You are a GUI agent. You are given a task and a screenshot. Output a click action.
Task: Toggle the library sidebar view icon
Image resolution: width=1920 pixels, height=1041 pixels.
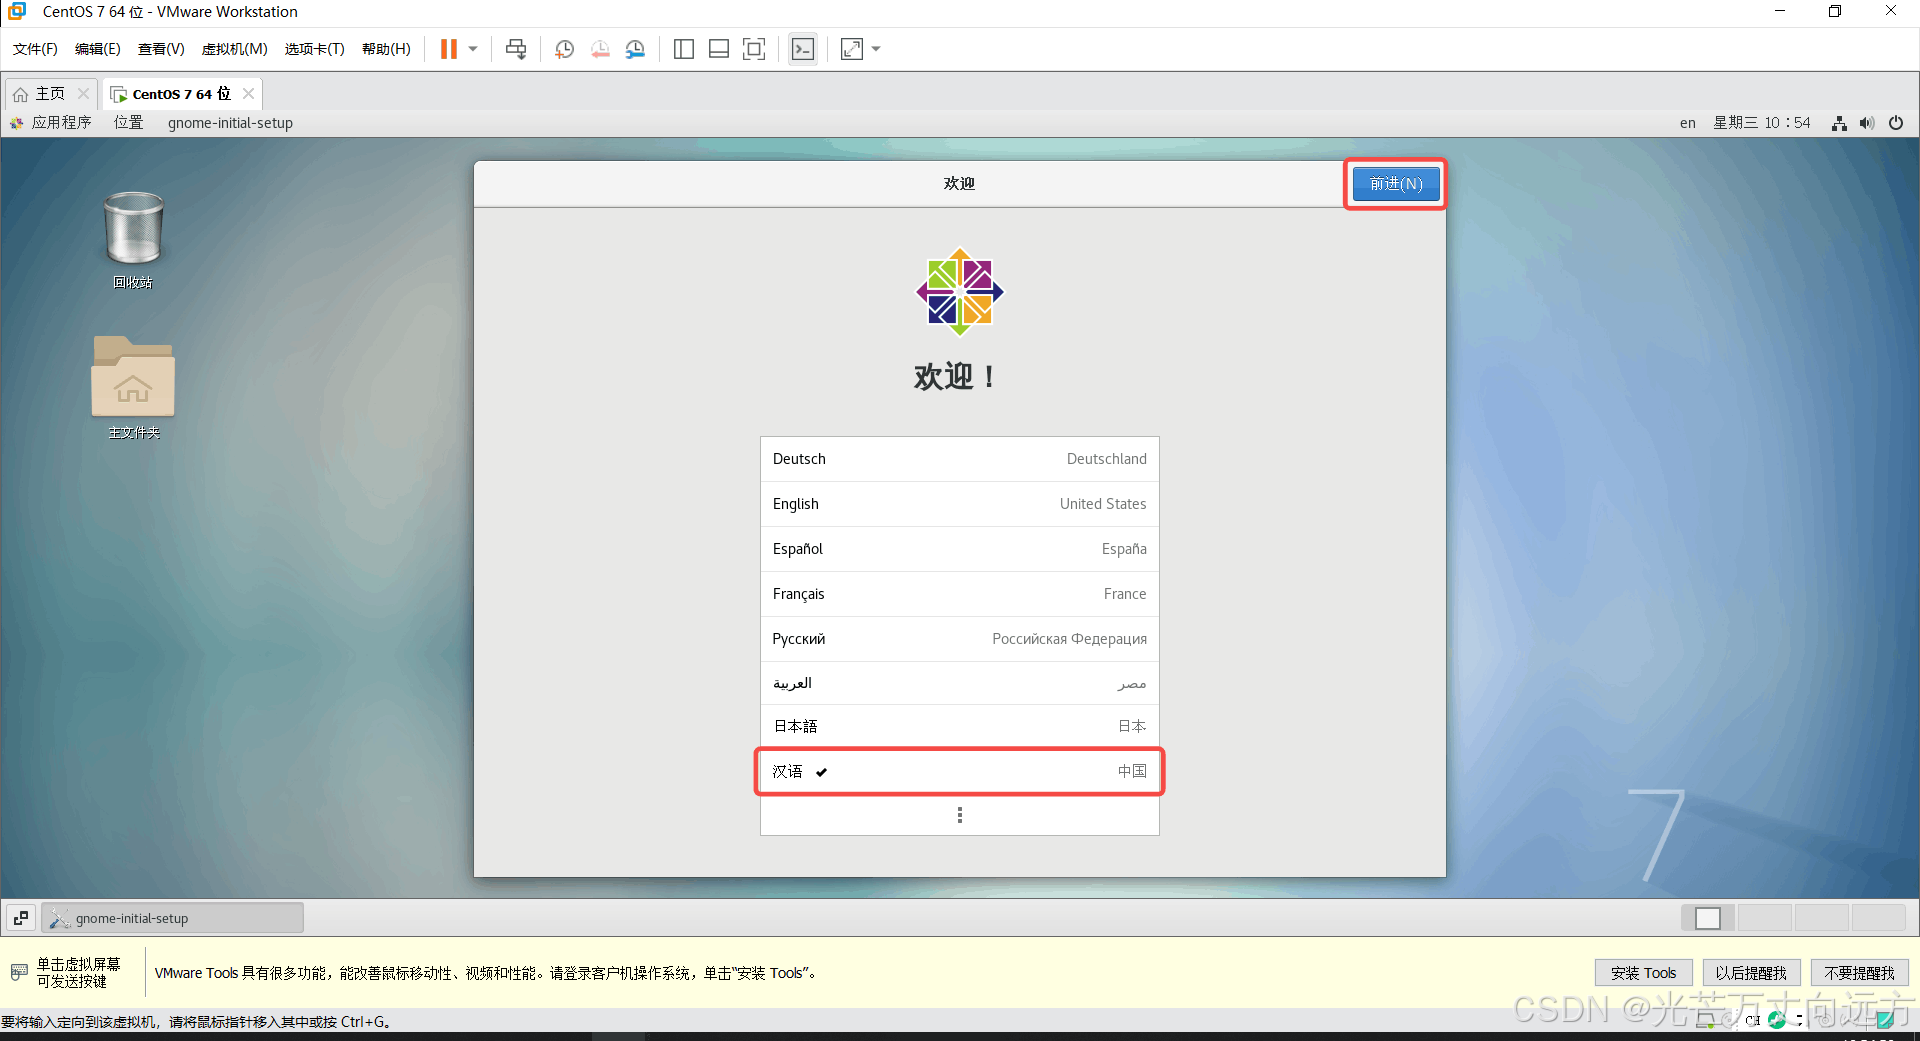pos(684,49)
